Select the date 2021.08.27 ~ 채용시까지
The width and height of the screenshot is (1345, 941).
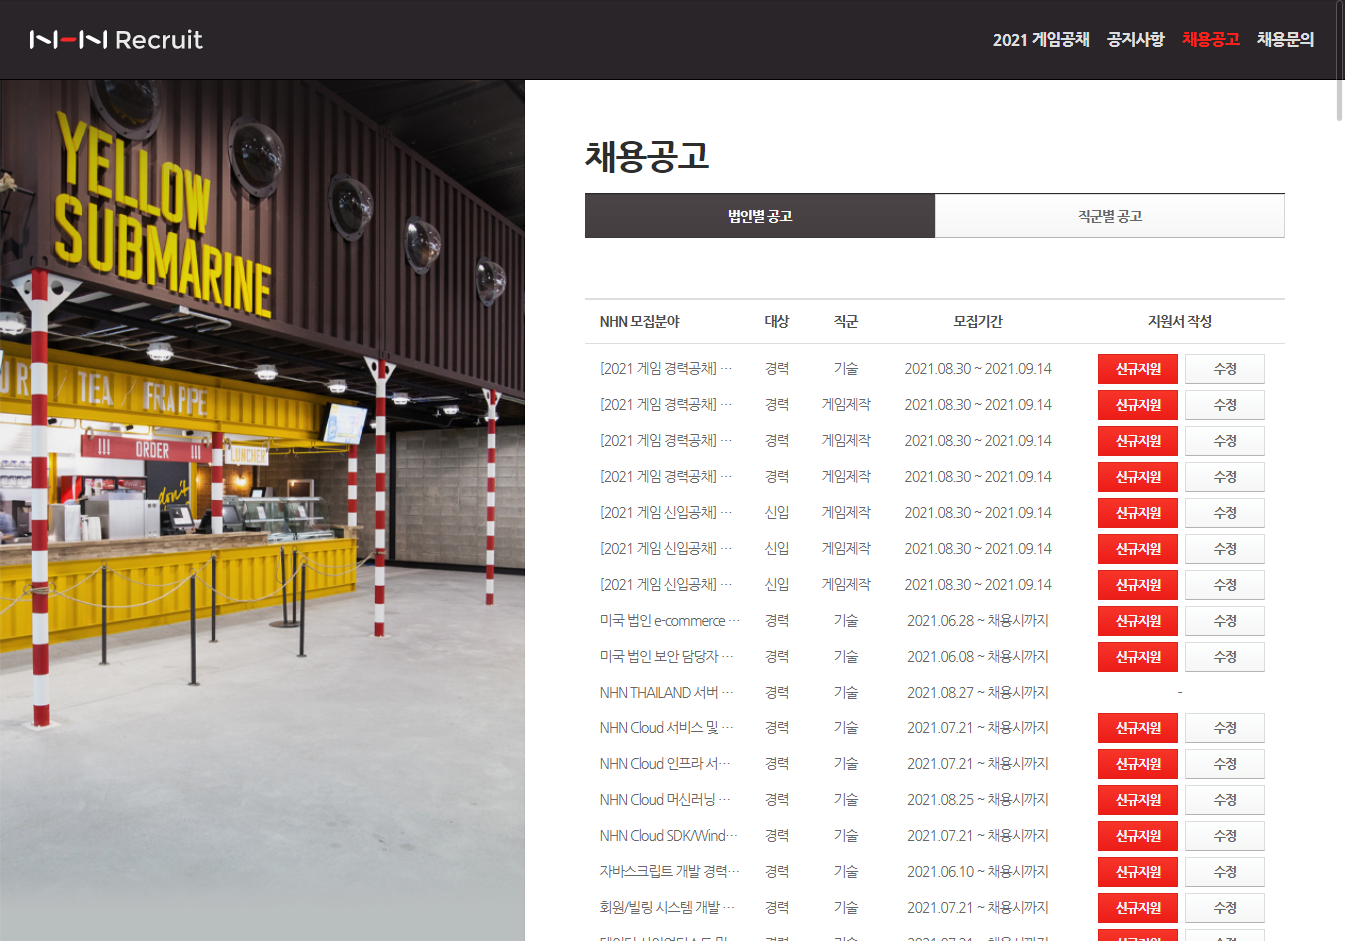pos(978,693)
